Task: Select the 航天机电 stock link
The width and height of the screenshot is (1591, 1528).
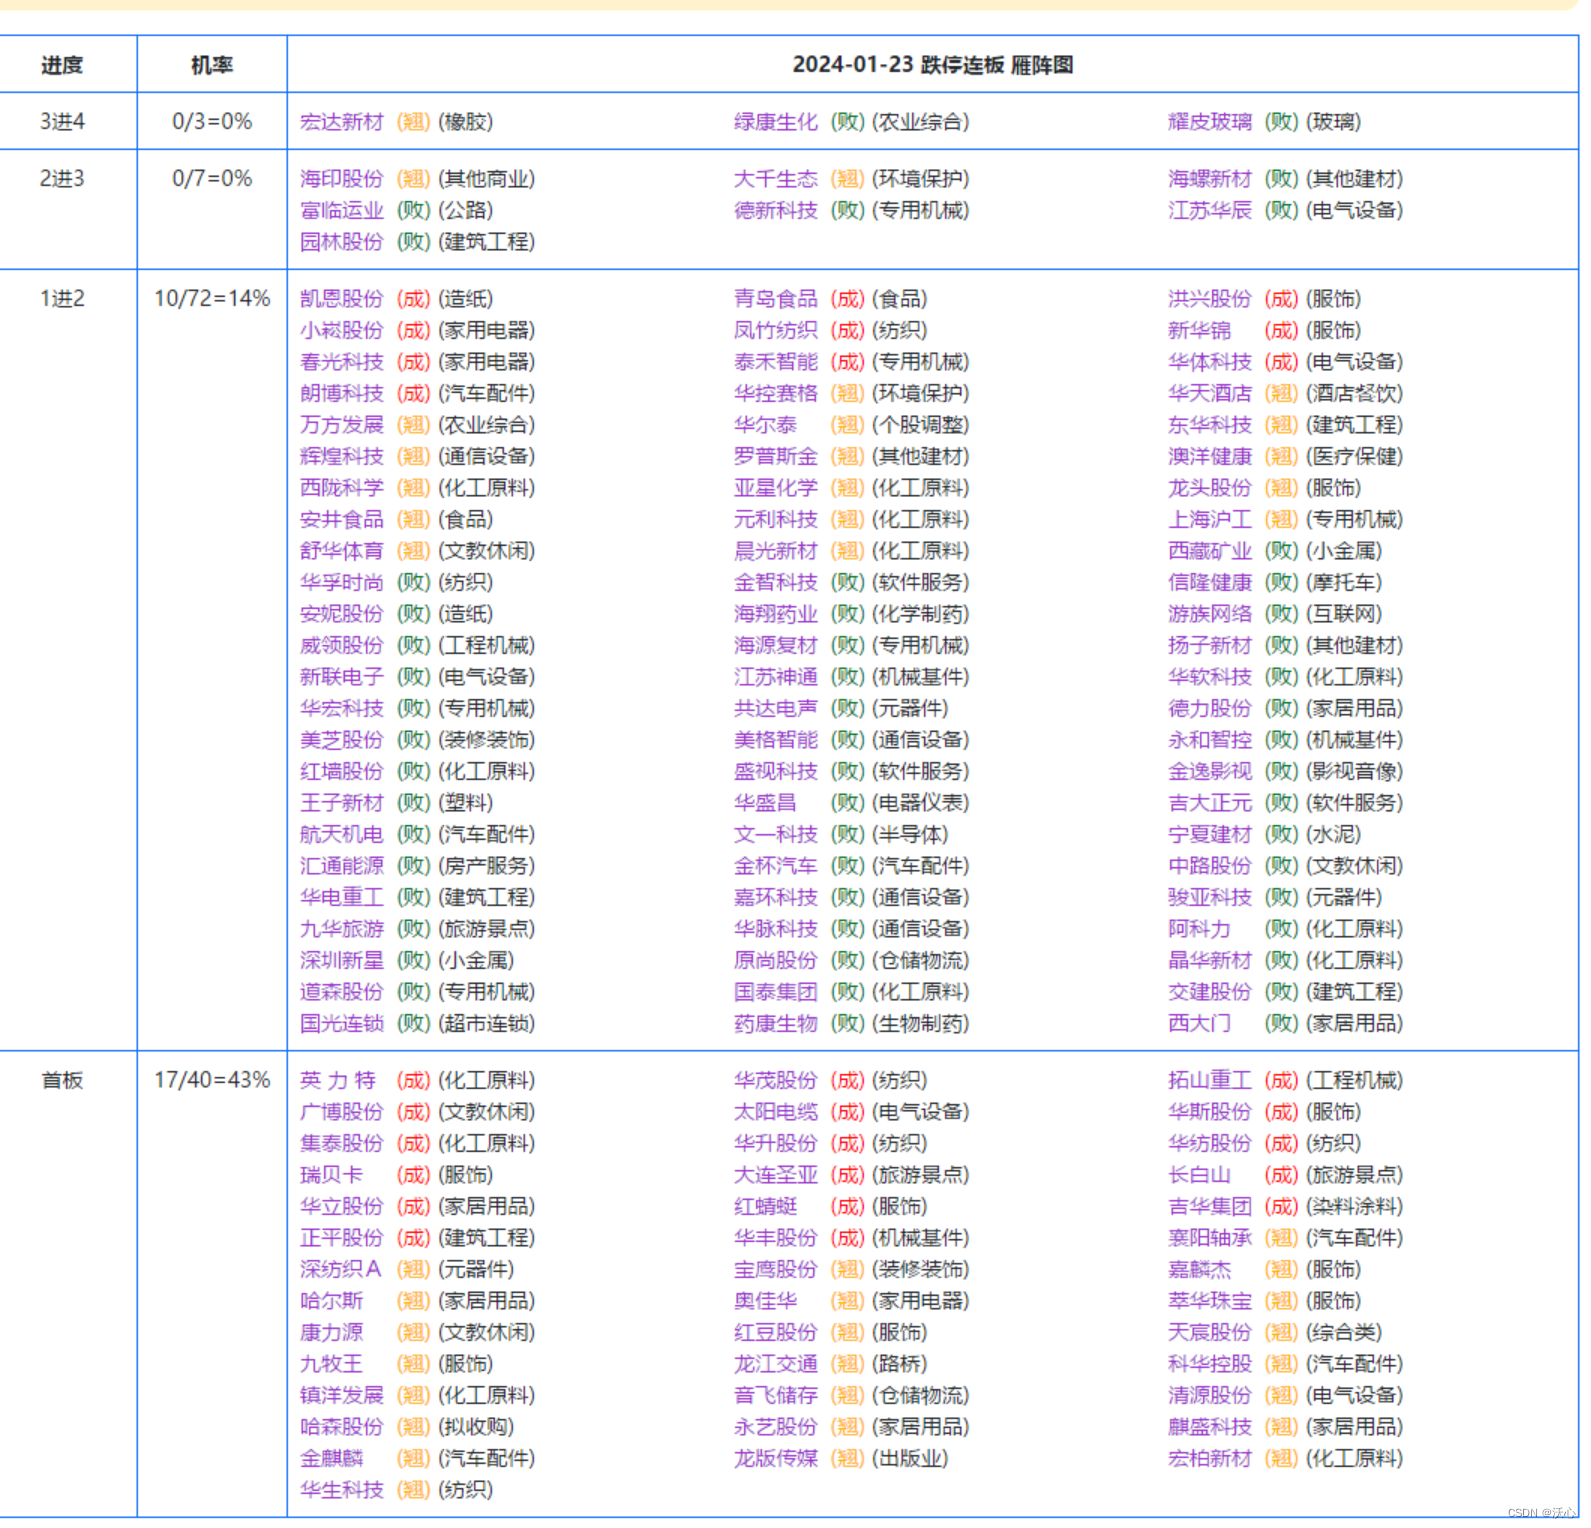Action: point(342,834)
